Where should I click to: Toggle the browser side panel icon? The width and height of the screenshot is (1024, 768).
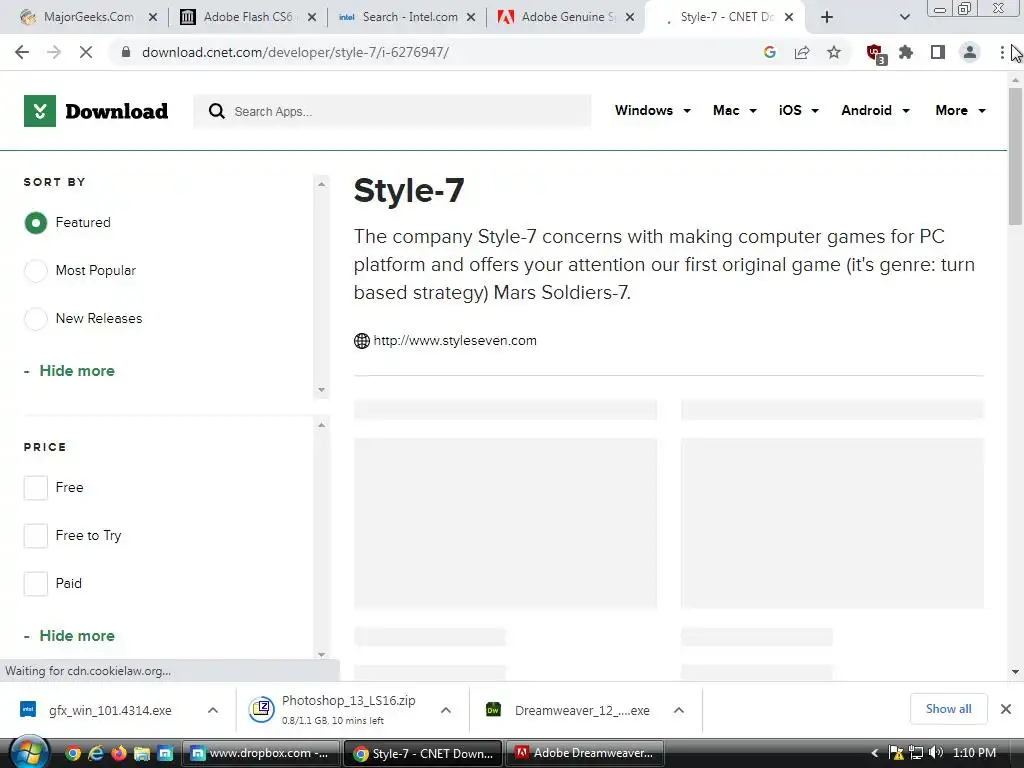click(938, 52)
